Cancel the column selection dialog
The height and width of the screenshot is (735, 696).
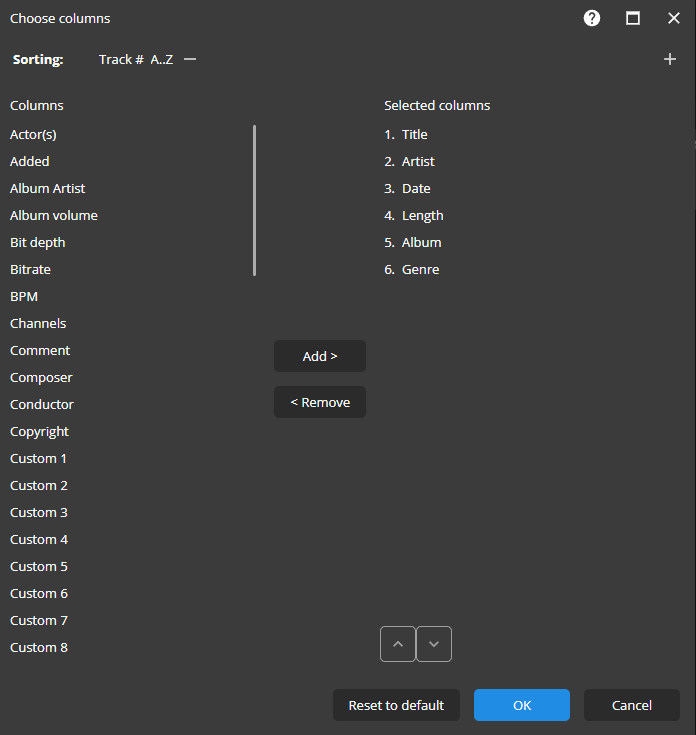click(x=632, y=705)
